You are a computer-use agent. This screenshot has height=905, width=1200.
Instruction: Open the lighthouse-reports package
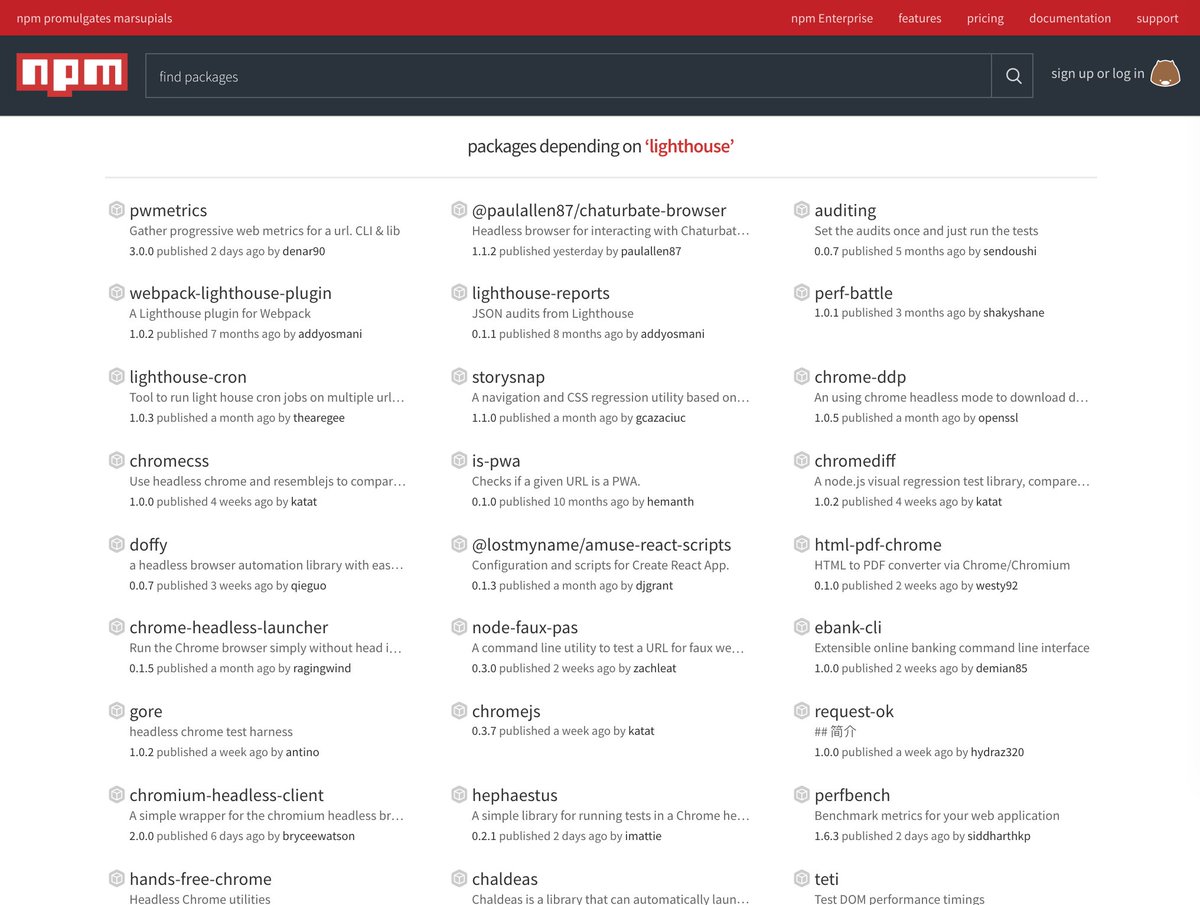[541, 293]
